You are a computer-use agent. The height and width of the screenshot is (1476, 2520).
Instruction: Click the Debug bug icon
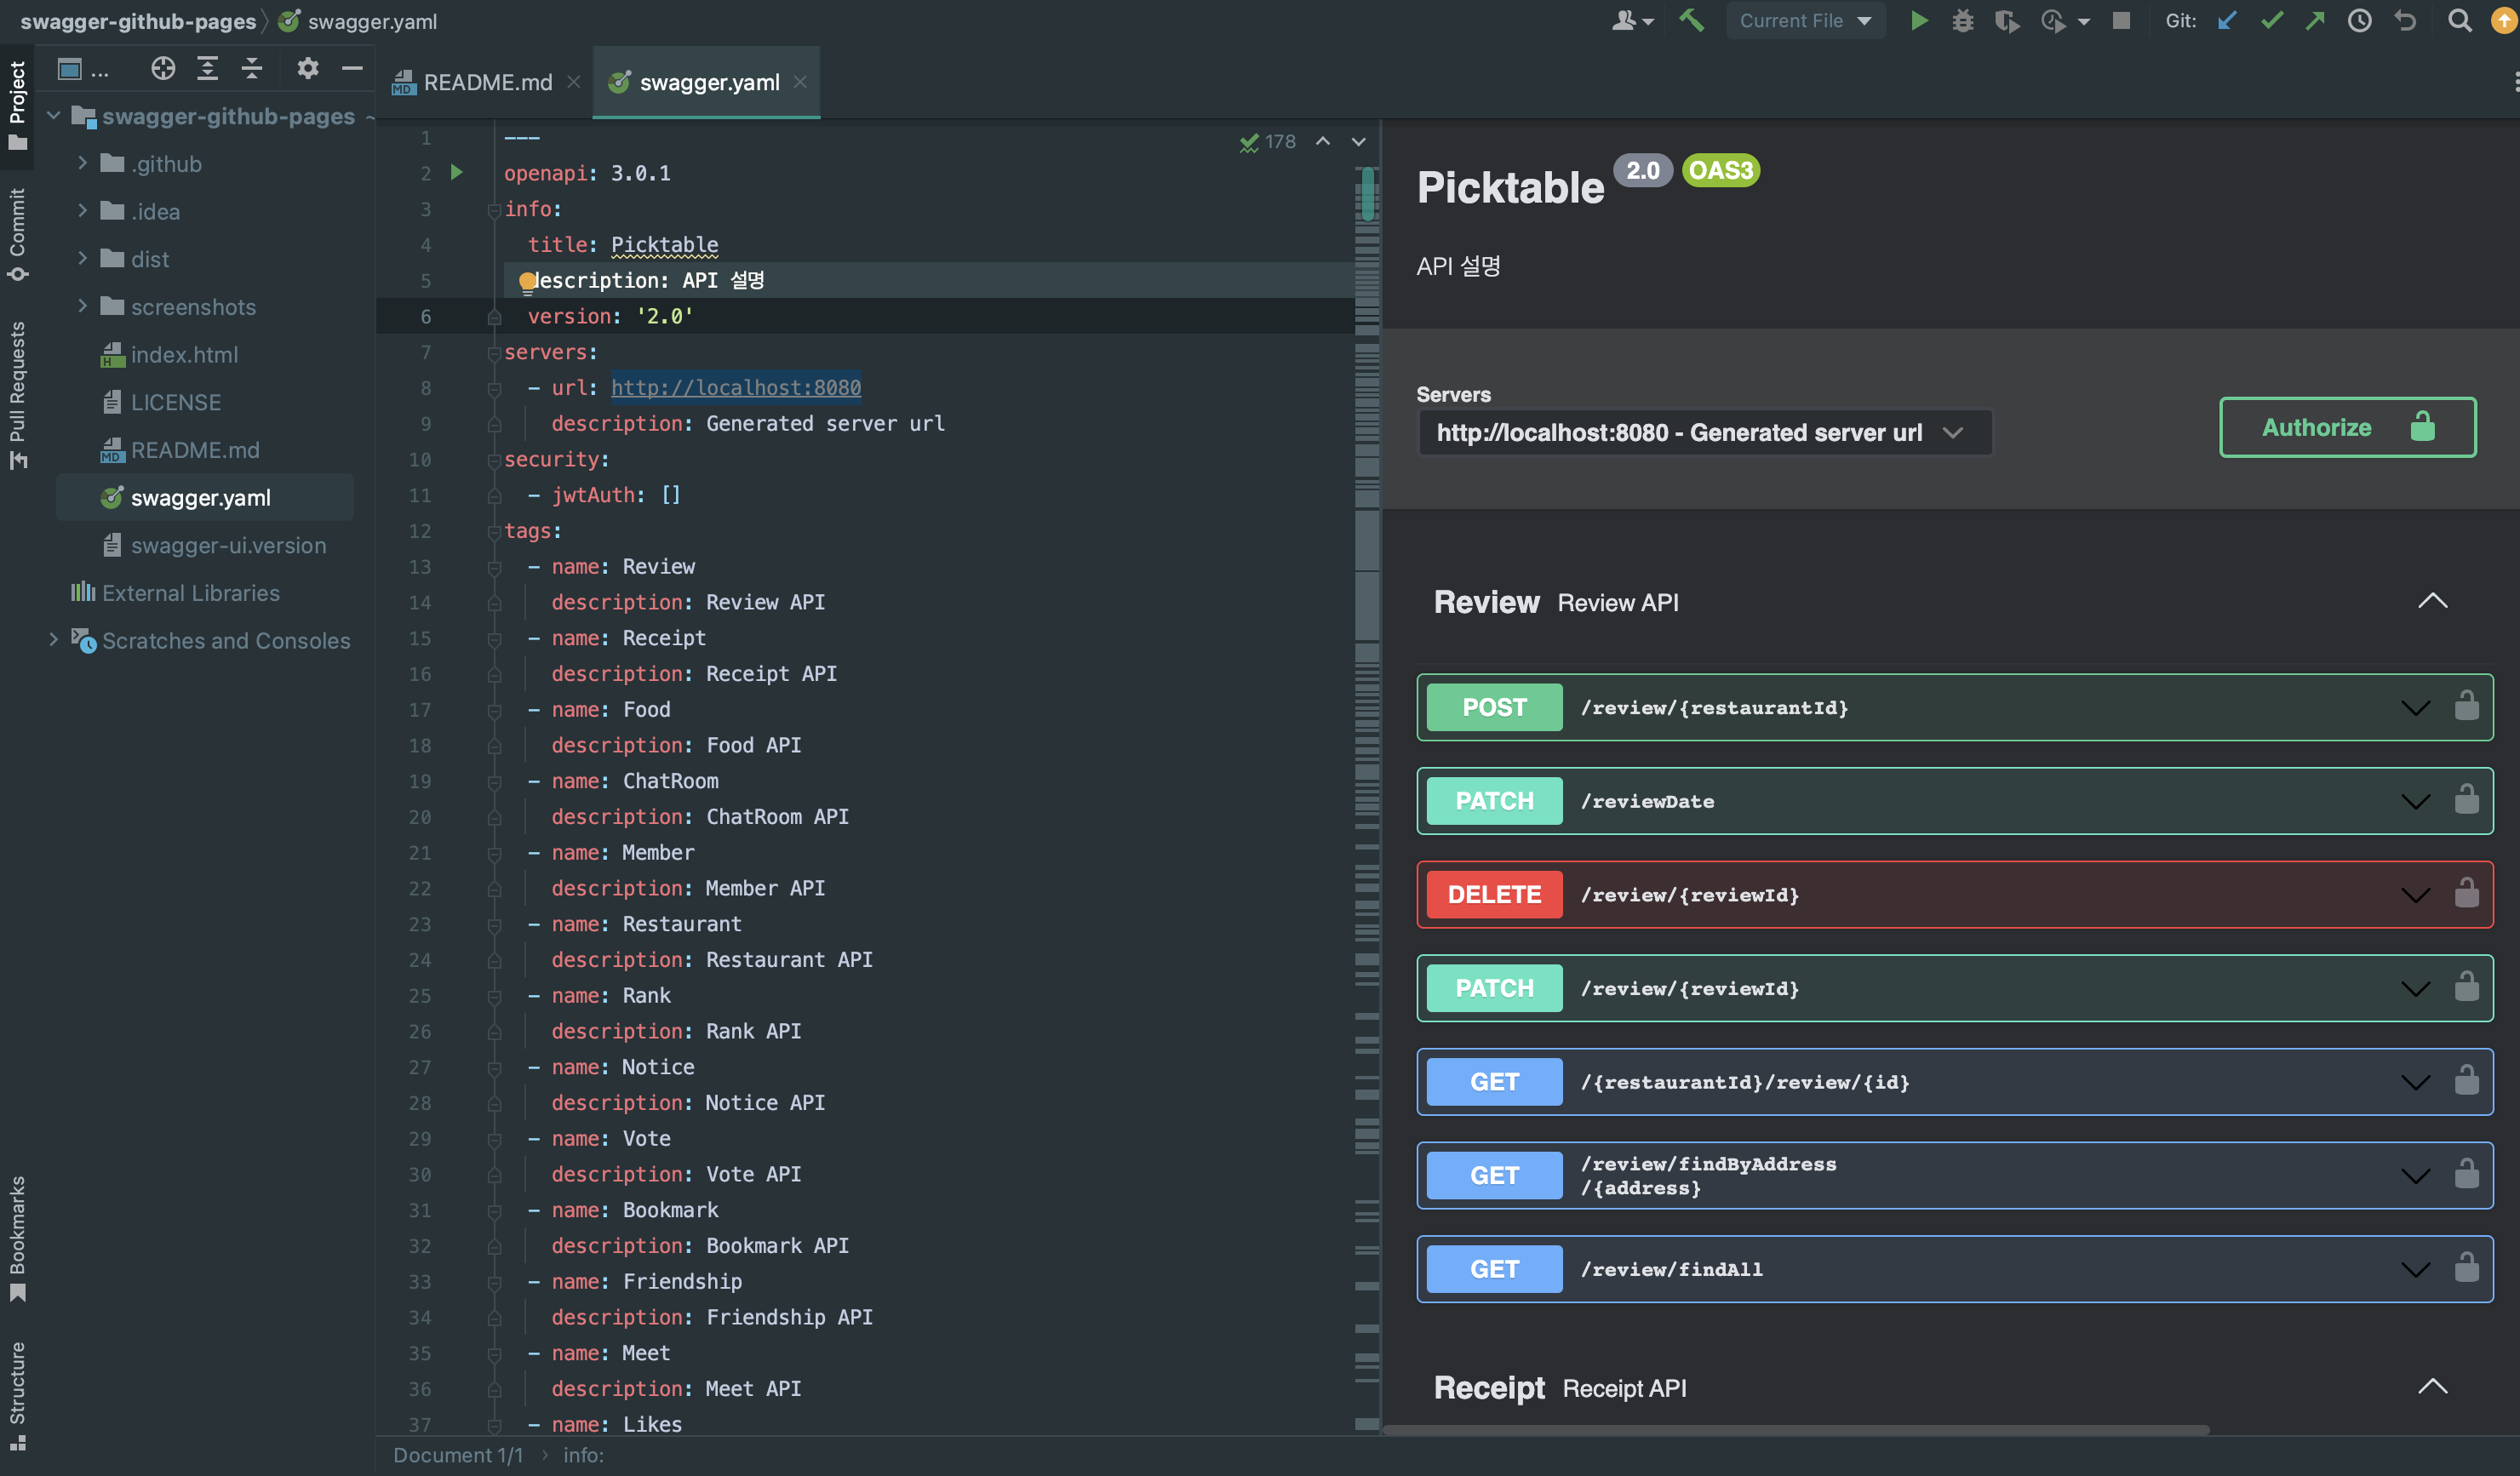[1962, 21]
